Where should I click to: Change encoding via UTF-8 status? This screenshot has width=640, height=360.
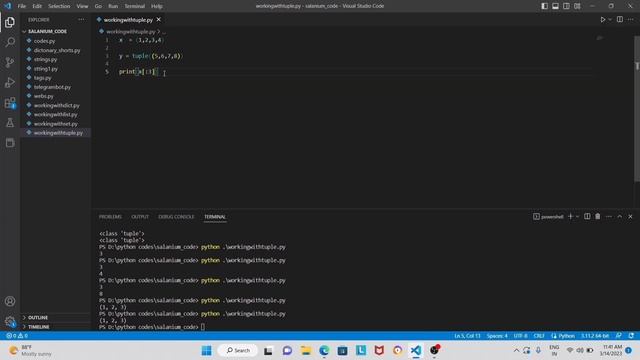tap(520, 336)
